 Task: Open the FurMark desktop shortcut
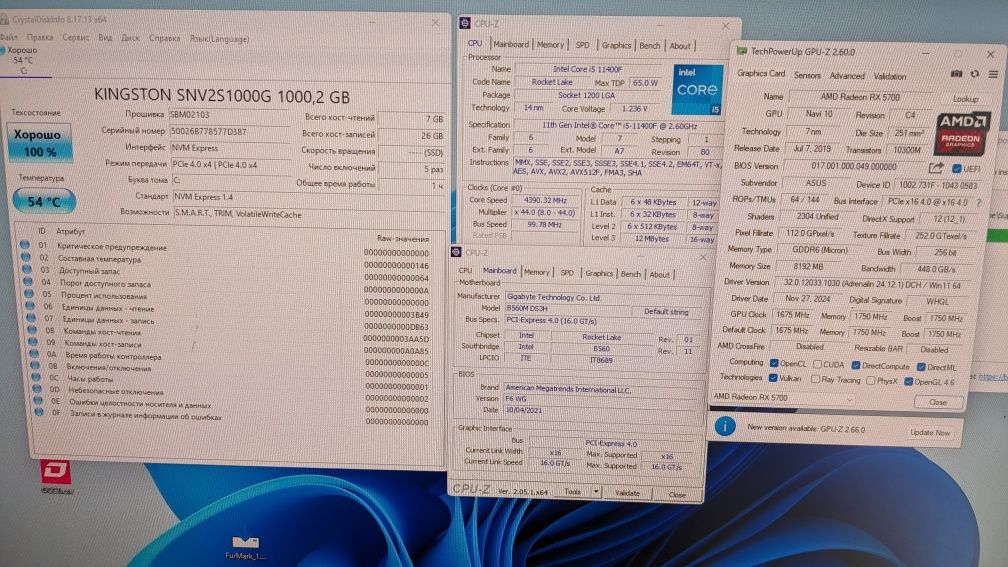[246, 544]
